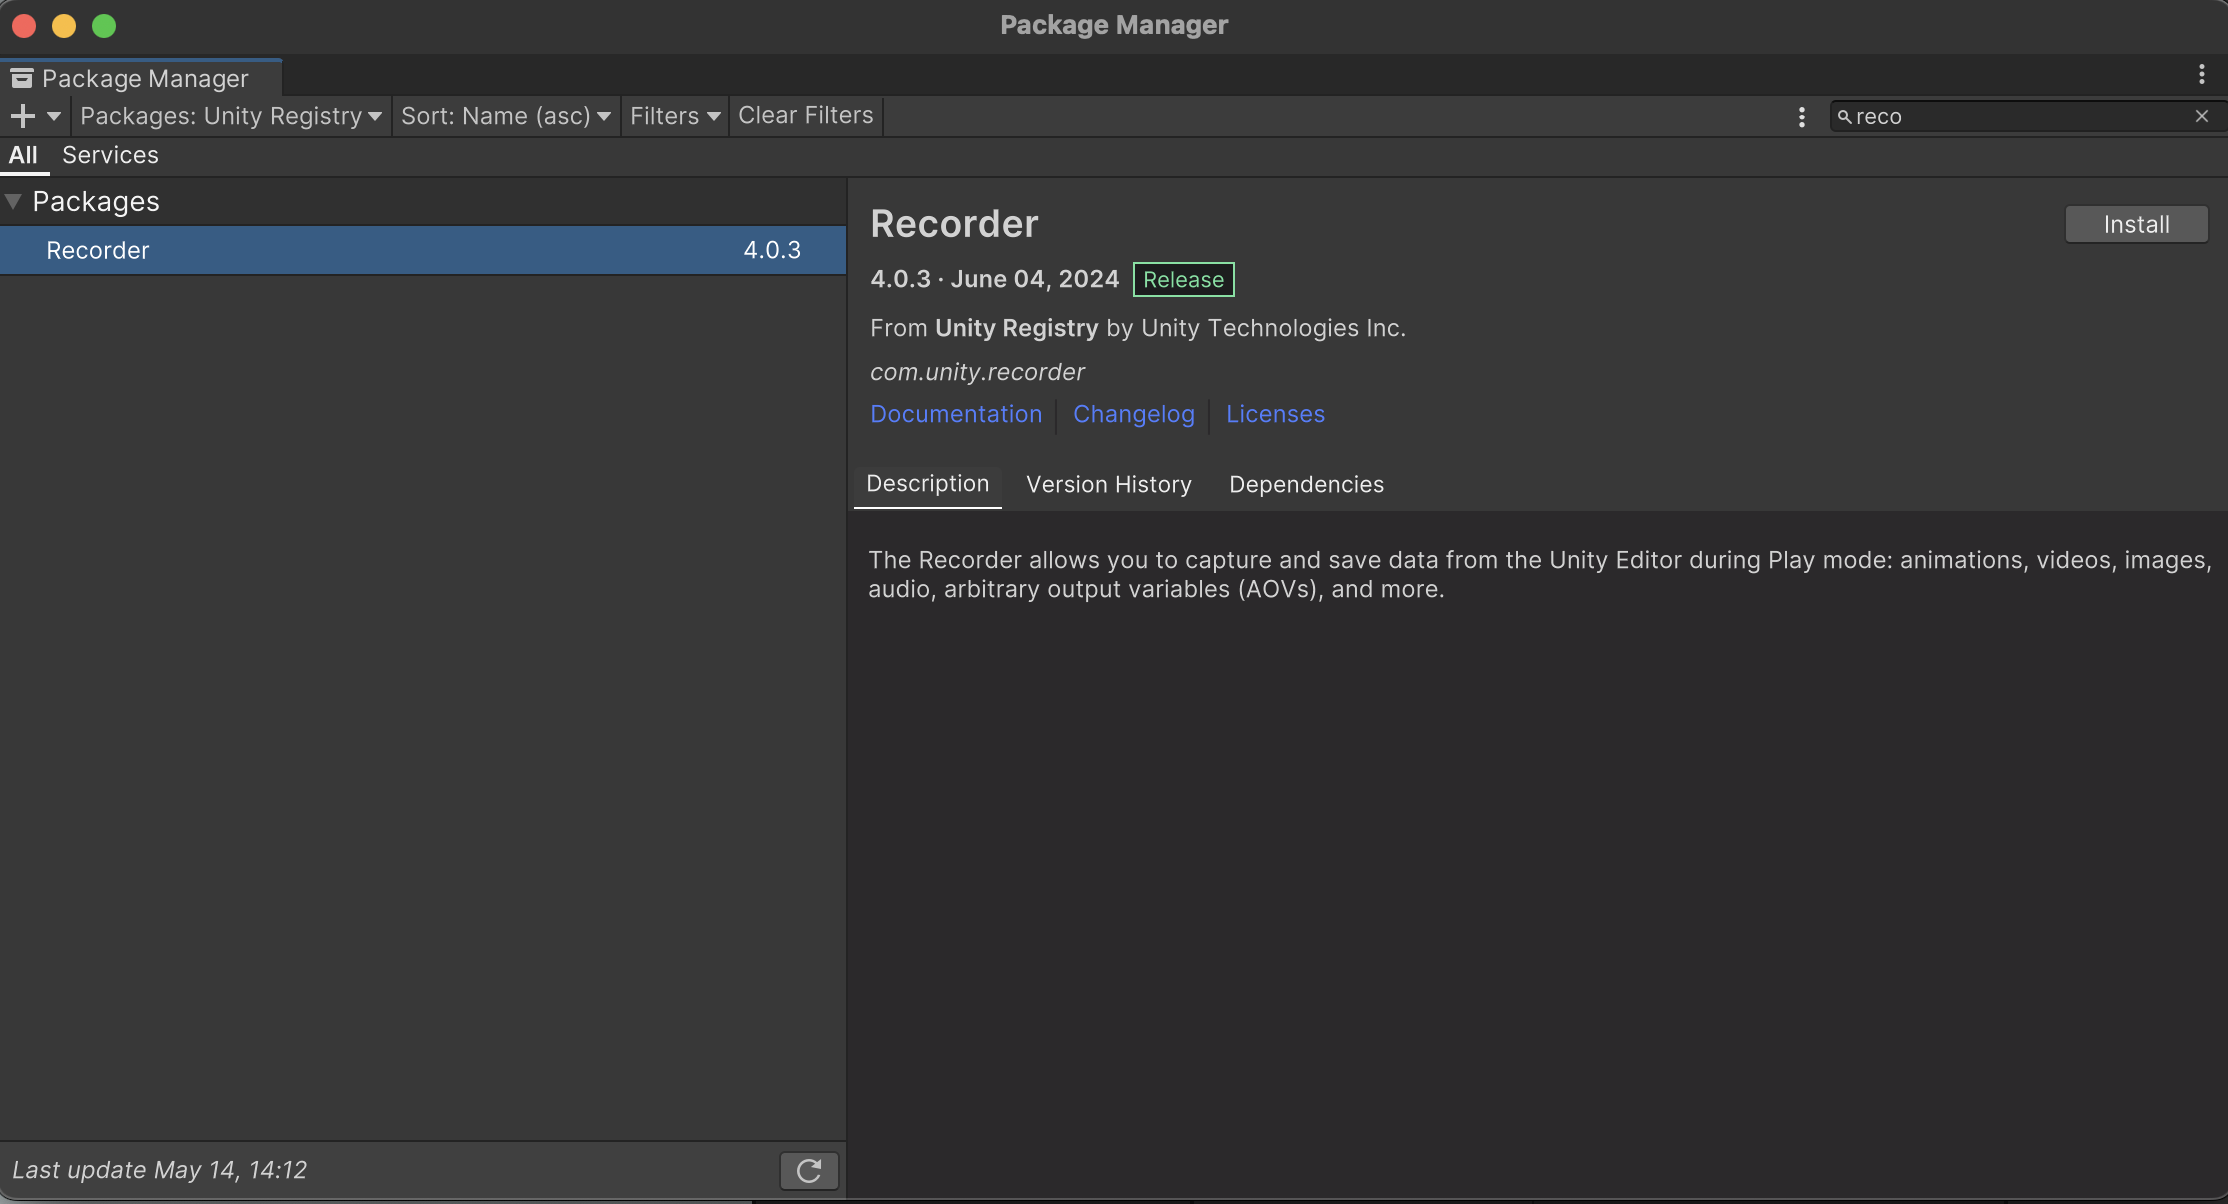Select the Version History tab
This screenshot has width=2228, height=1204.
point(1109,484)
